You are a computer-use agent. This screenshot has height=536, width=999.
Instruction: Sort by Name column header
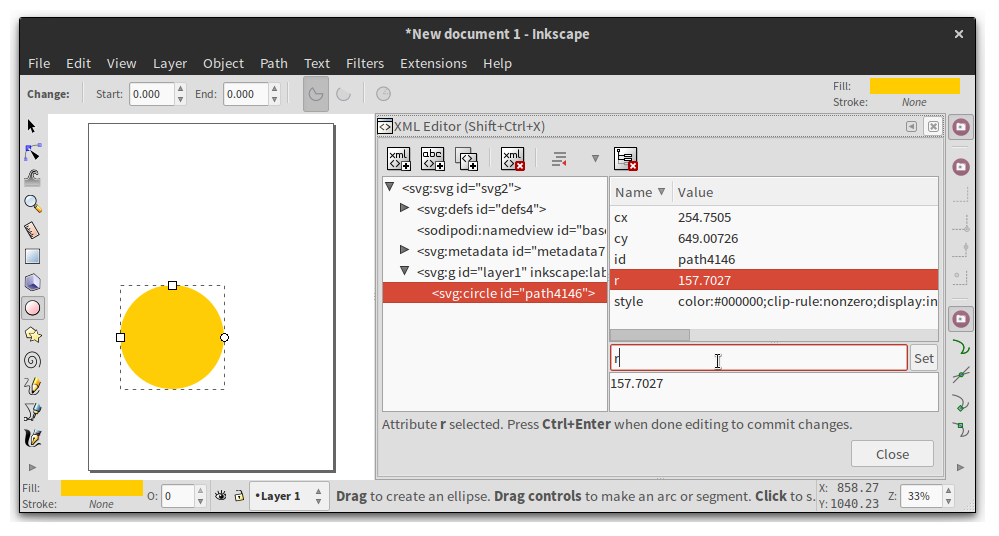click(x=640, y=192)
